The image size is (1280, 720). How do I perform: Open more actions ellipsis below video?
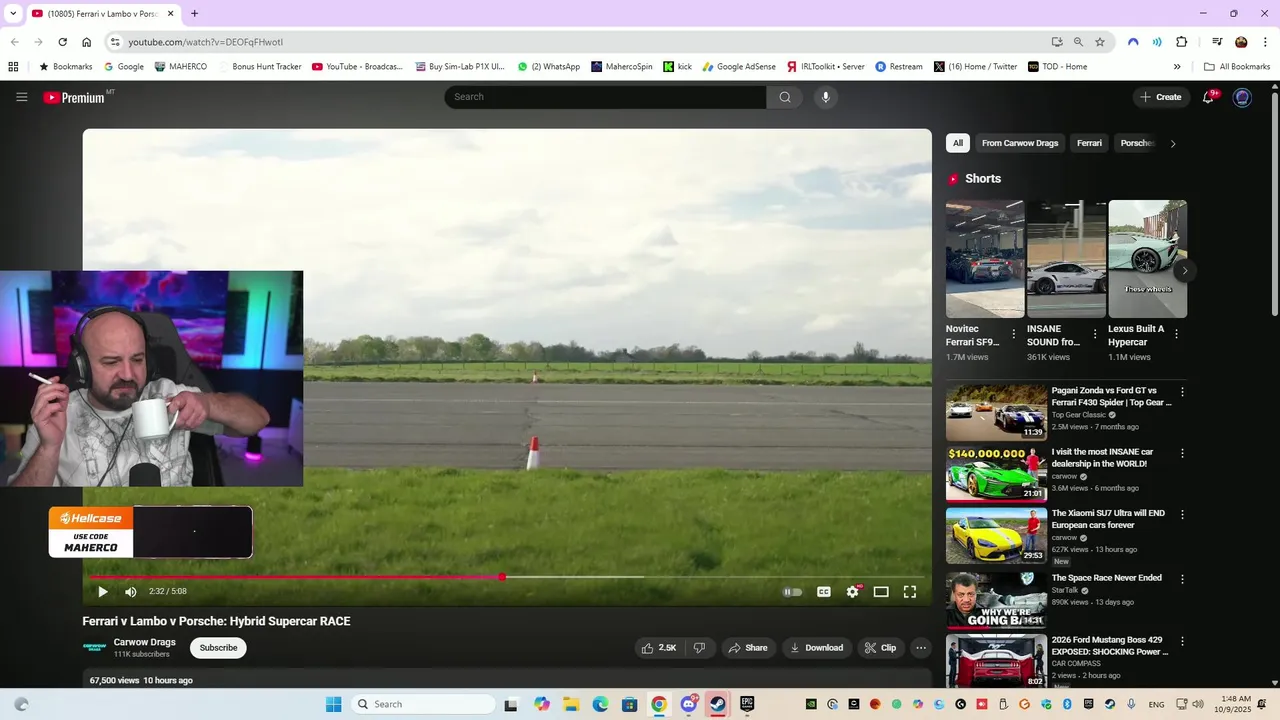click(921, 648)
